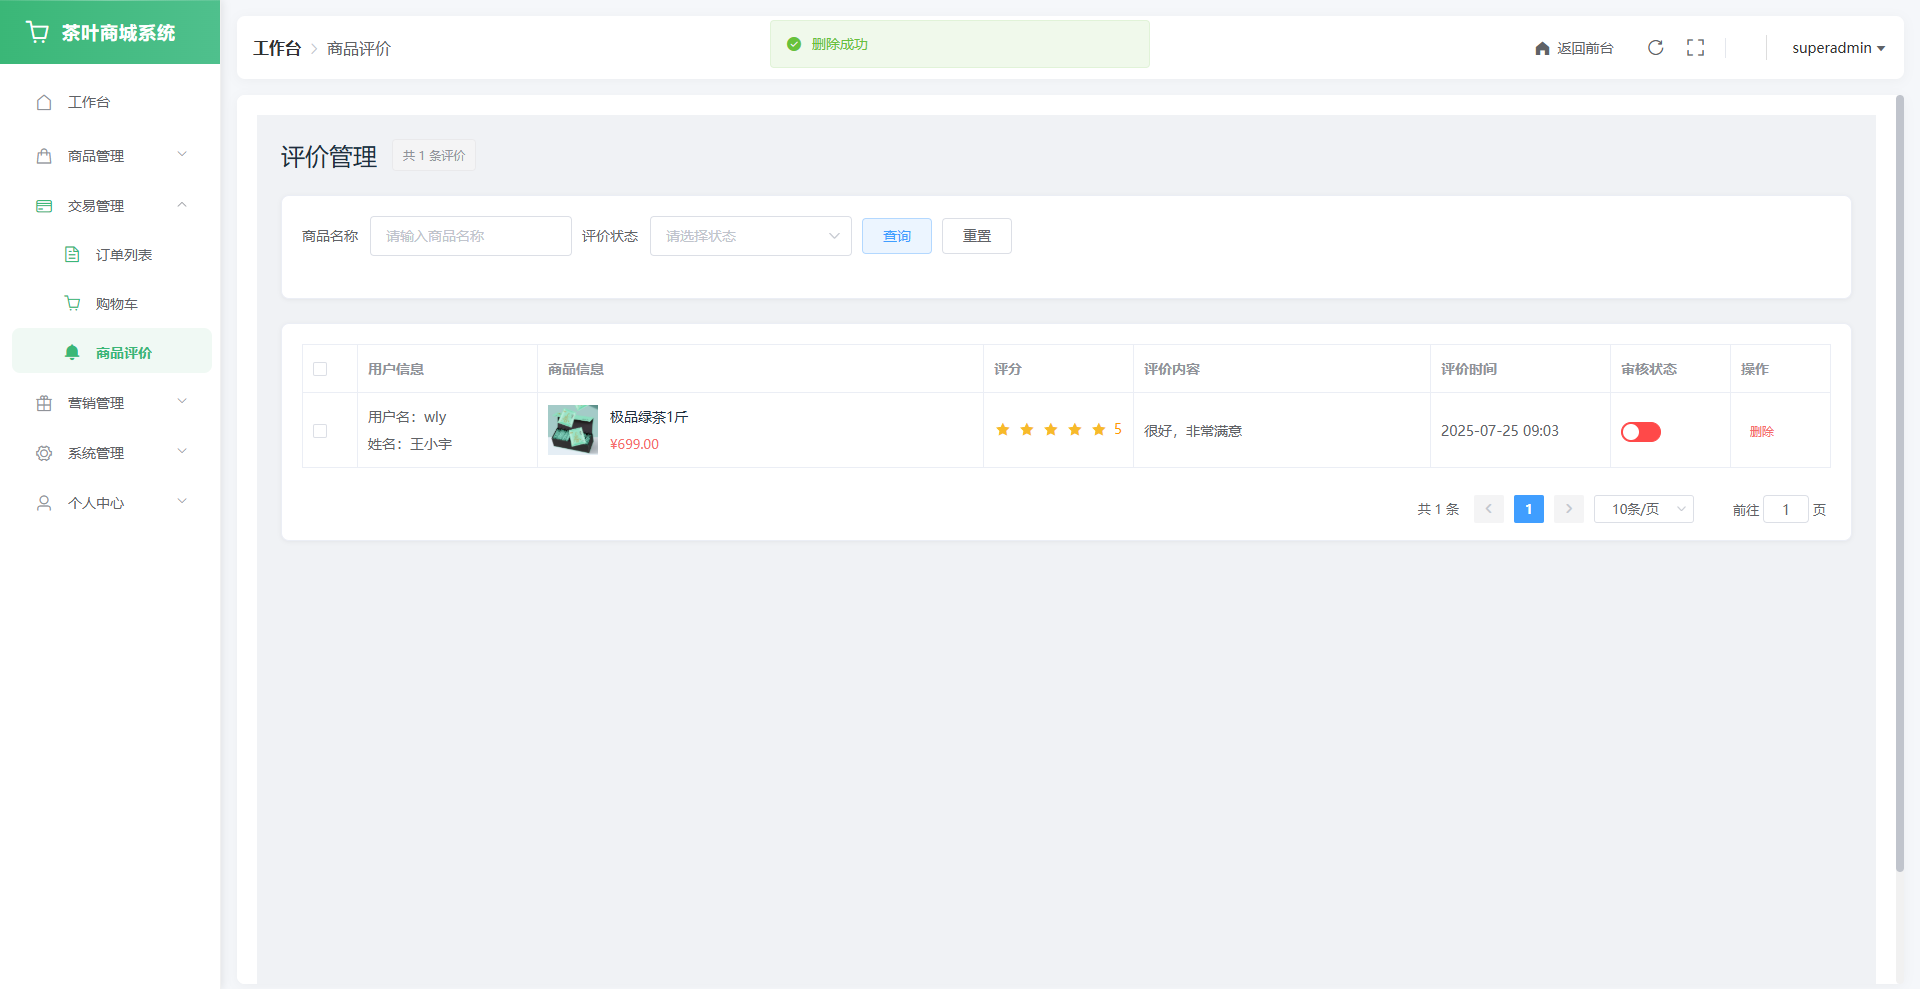This screenshot has height=989, width=1920.
Task: Go to 工作台 in the sidebar
Action: point(88,102)
